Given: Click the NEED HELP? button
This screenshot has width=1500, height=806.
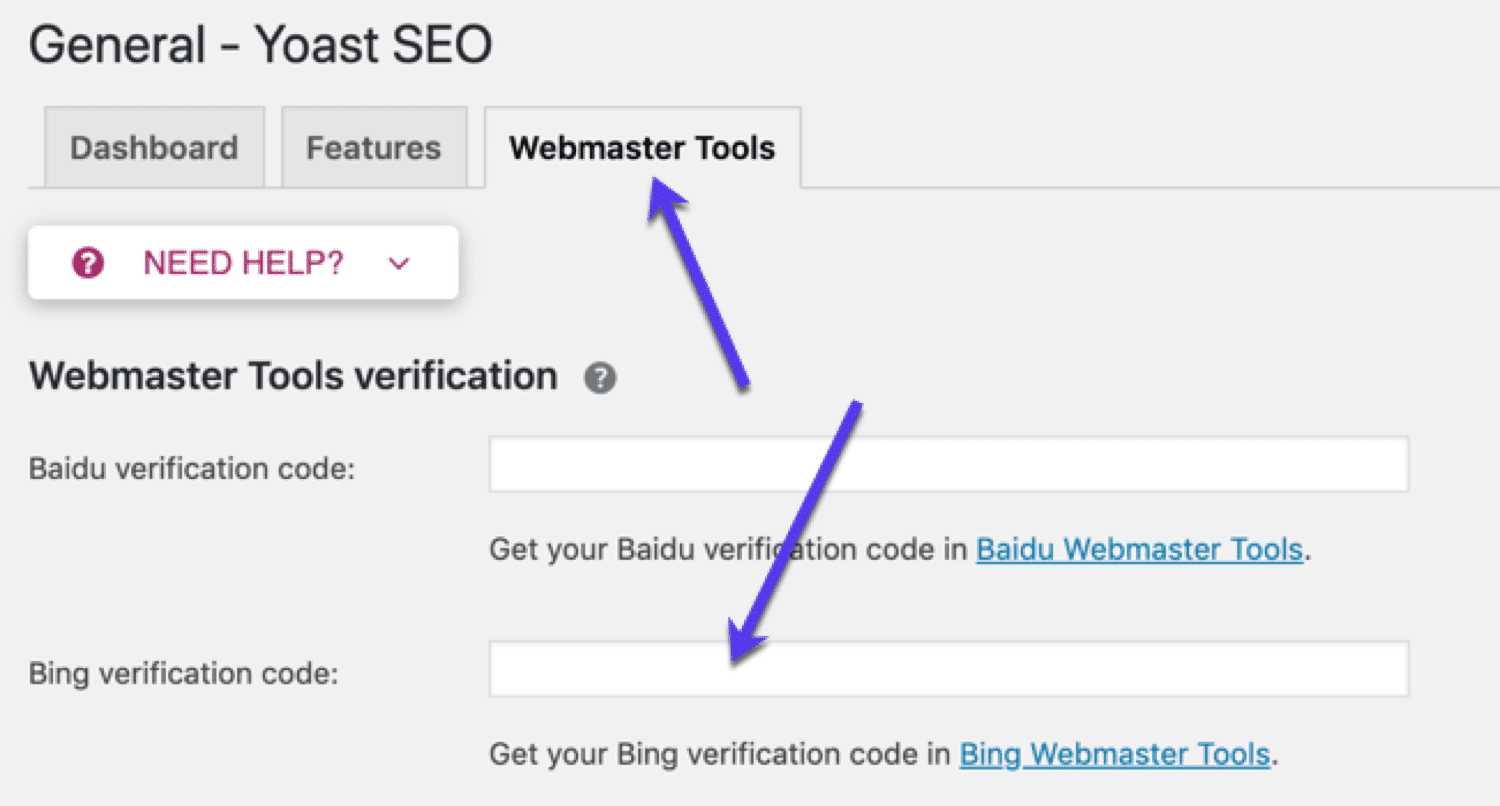Looking at the screenshot, I should point(242,263).
